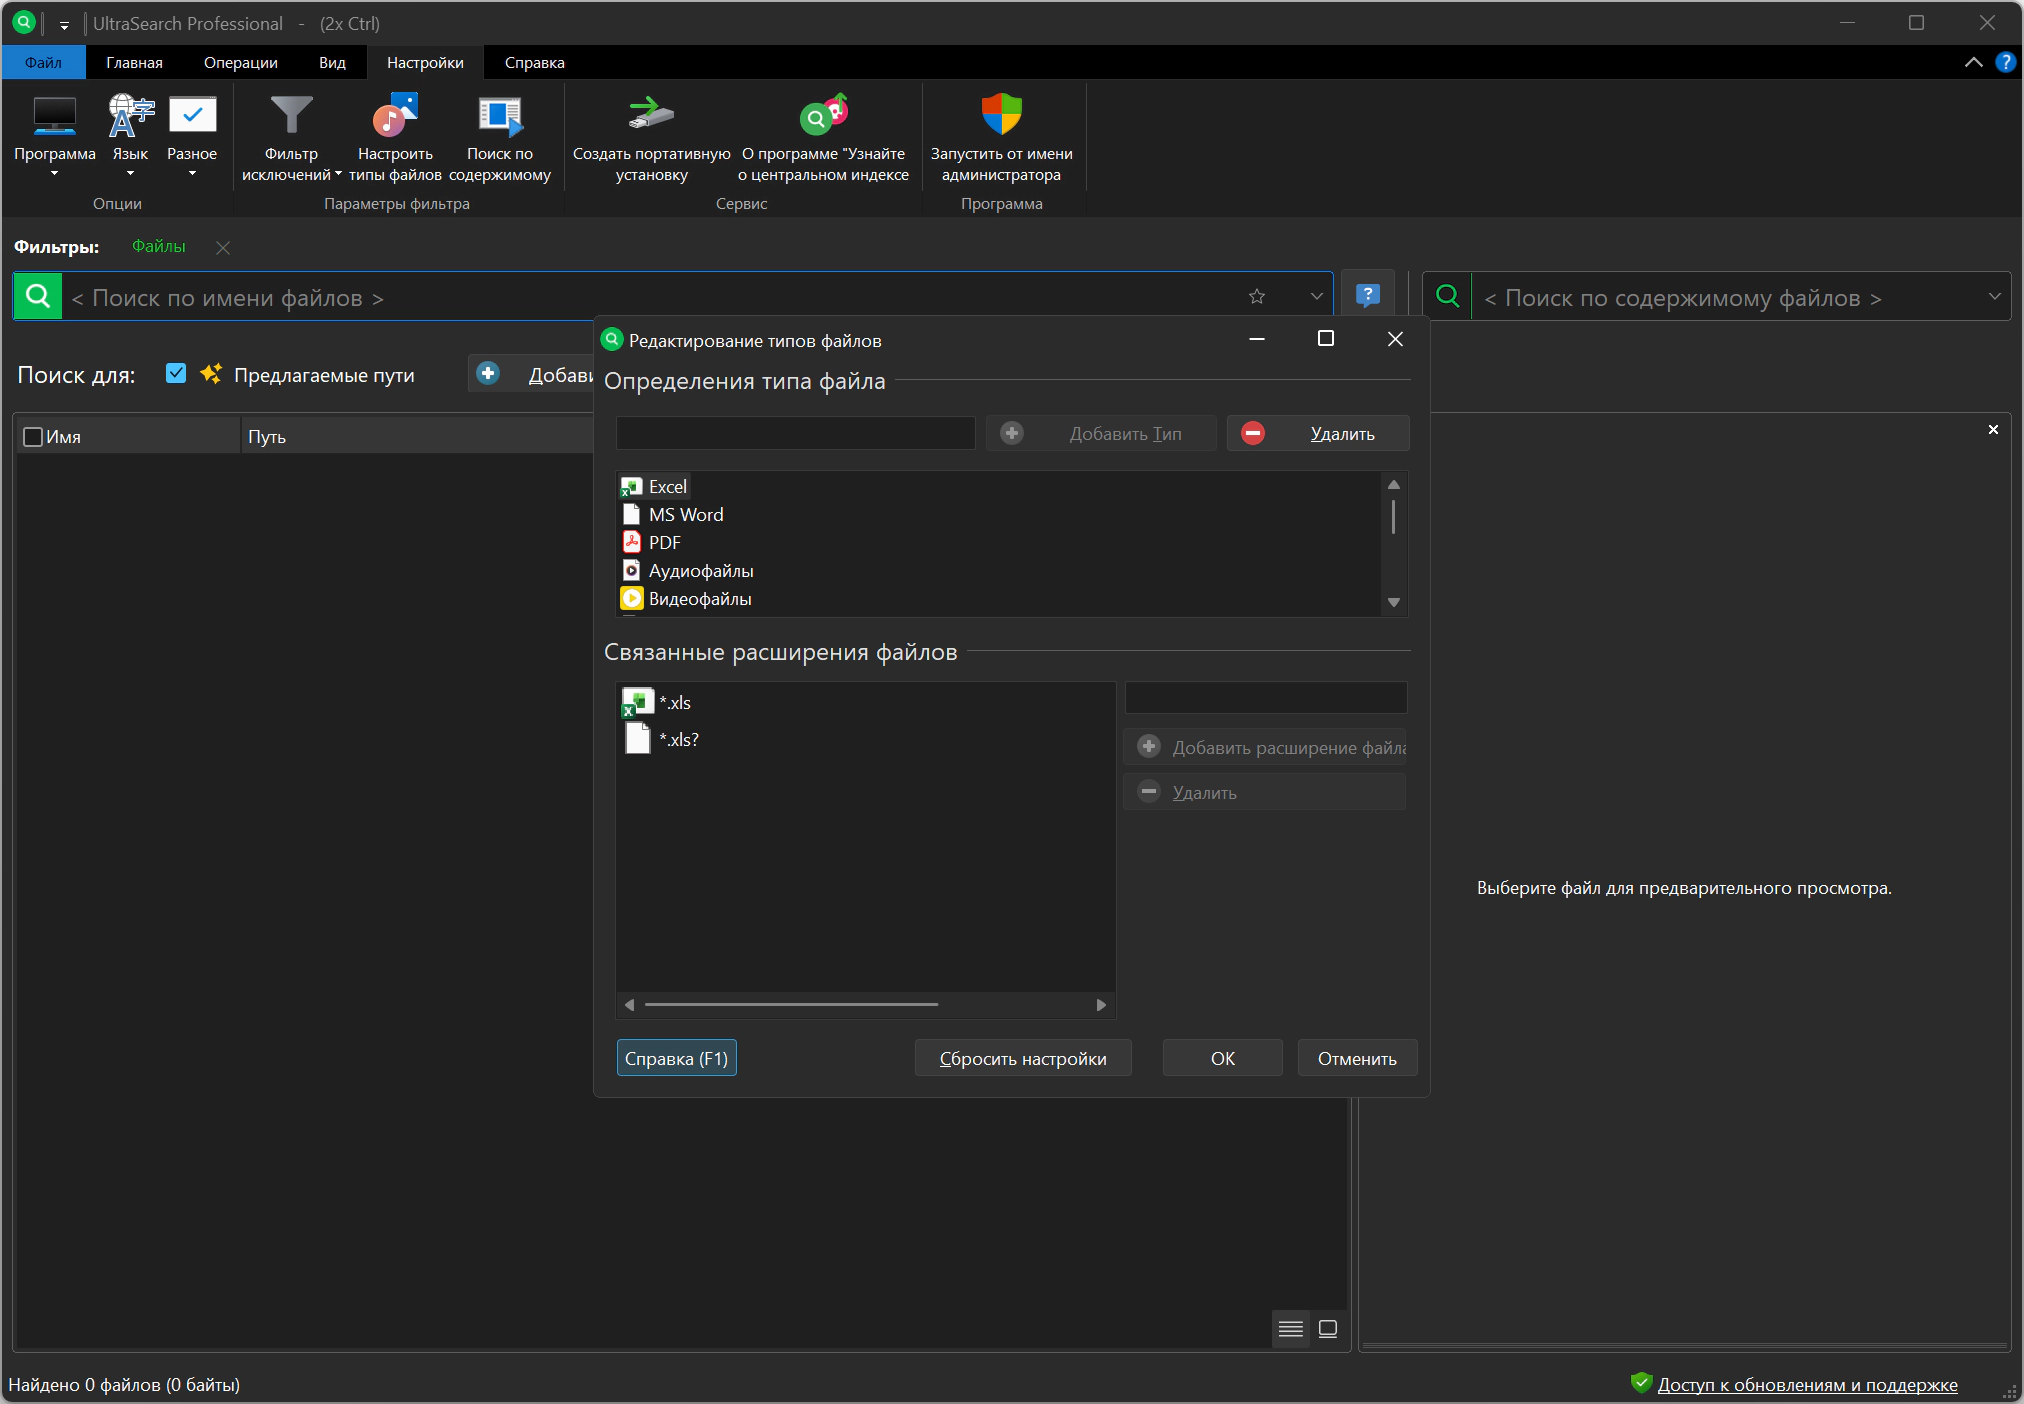Switch to the details list view icon
This screenshot has width=2024, height=1404.
point(1291,1329)
